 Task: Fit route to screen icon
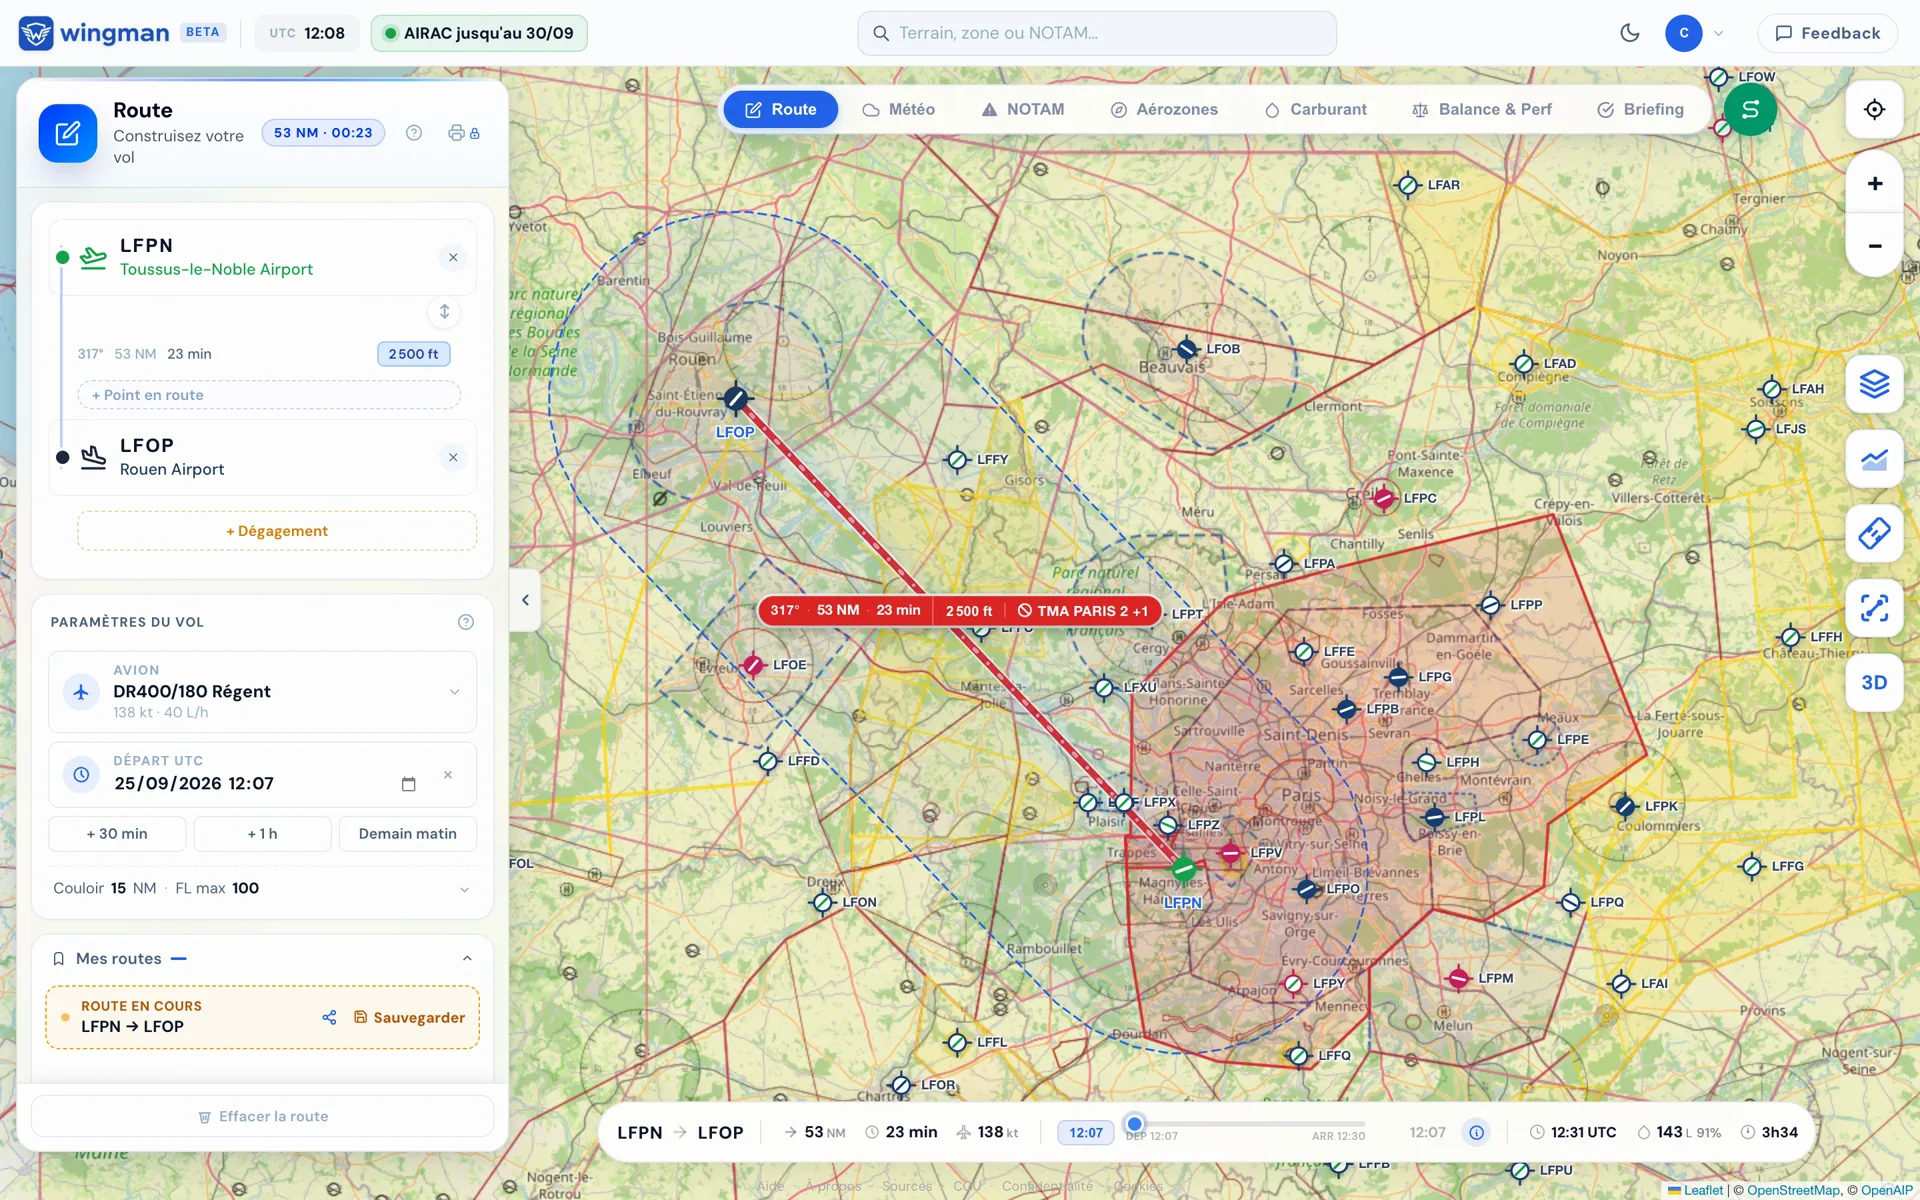pos(1874,608)
